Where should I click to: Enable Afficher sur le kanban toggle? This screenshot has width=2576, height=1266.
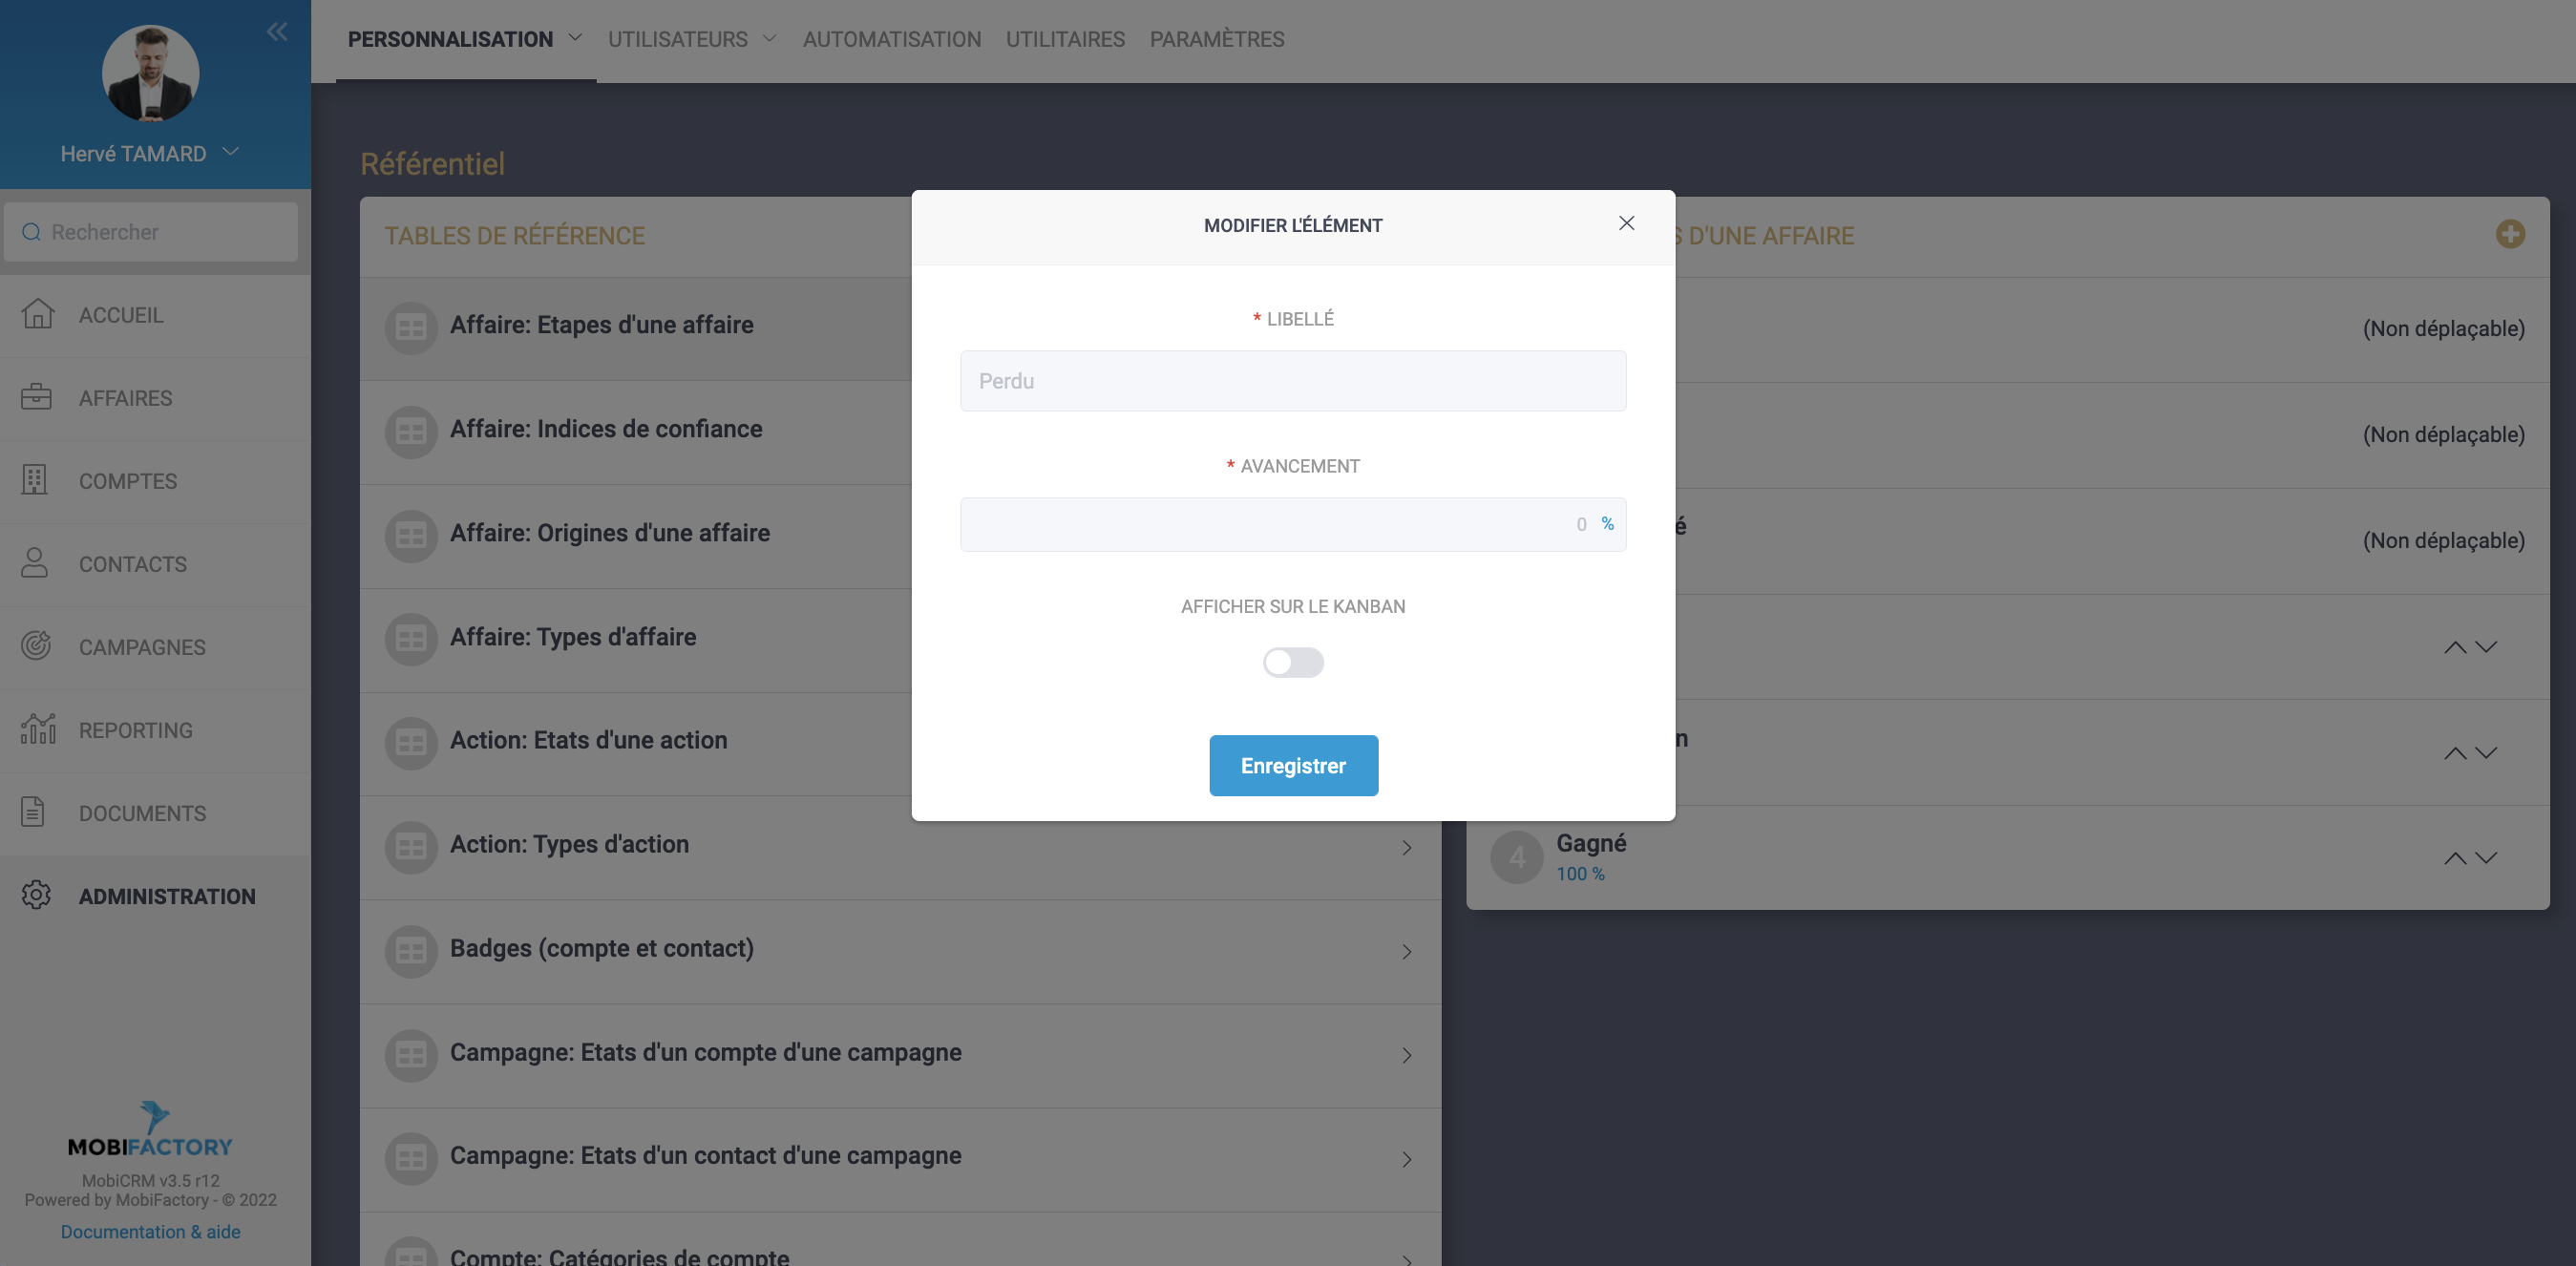pyautogui.click(x=1292, y=662)
